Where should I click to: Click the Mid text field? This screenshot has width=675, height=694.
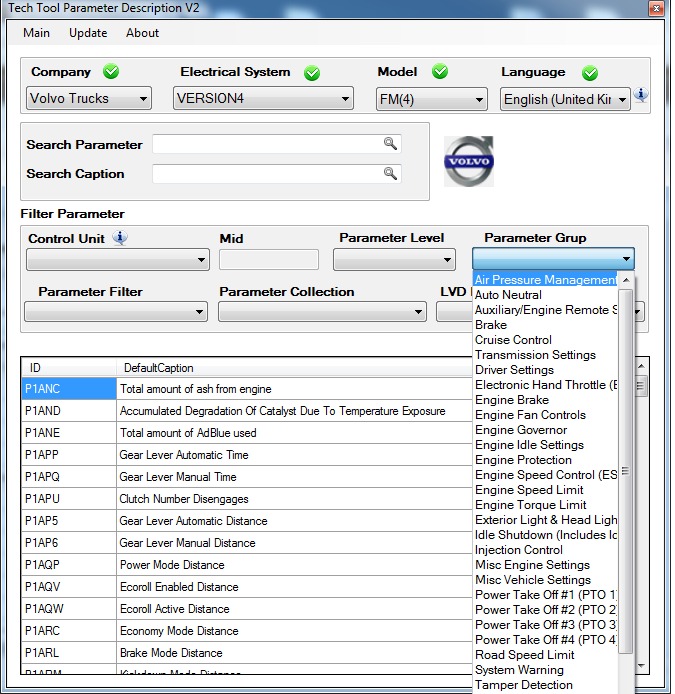tap(269, 260)
